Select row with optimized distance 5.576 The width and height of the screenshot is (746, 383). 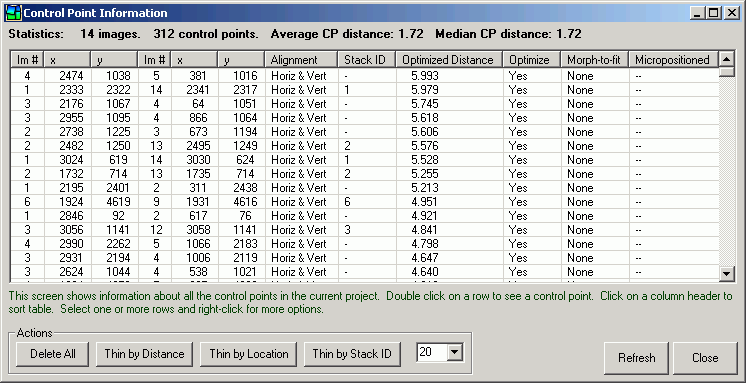coord(365,146)
